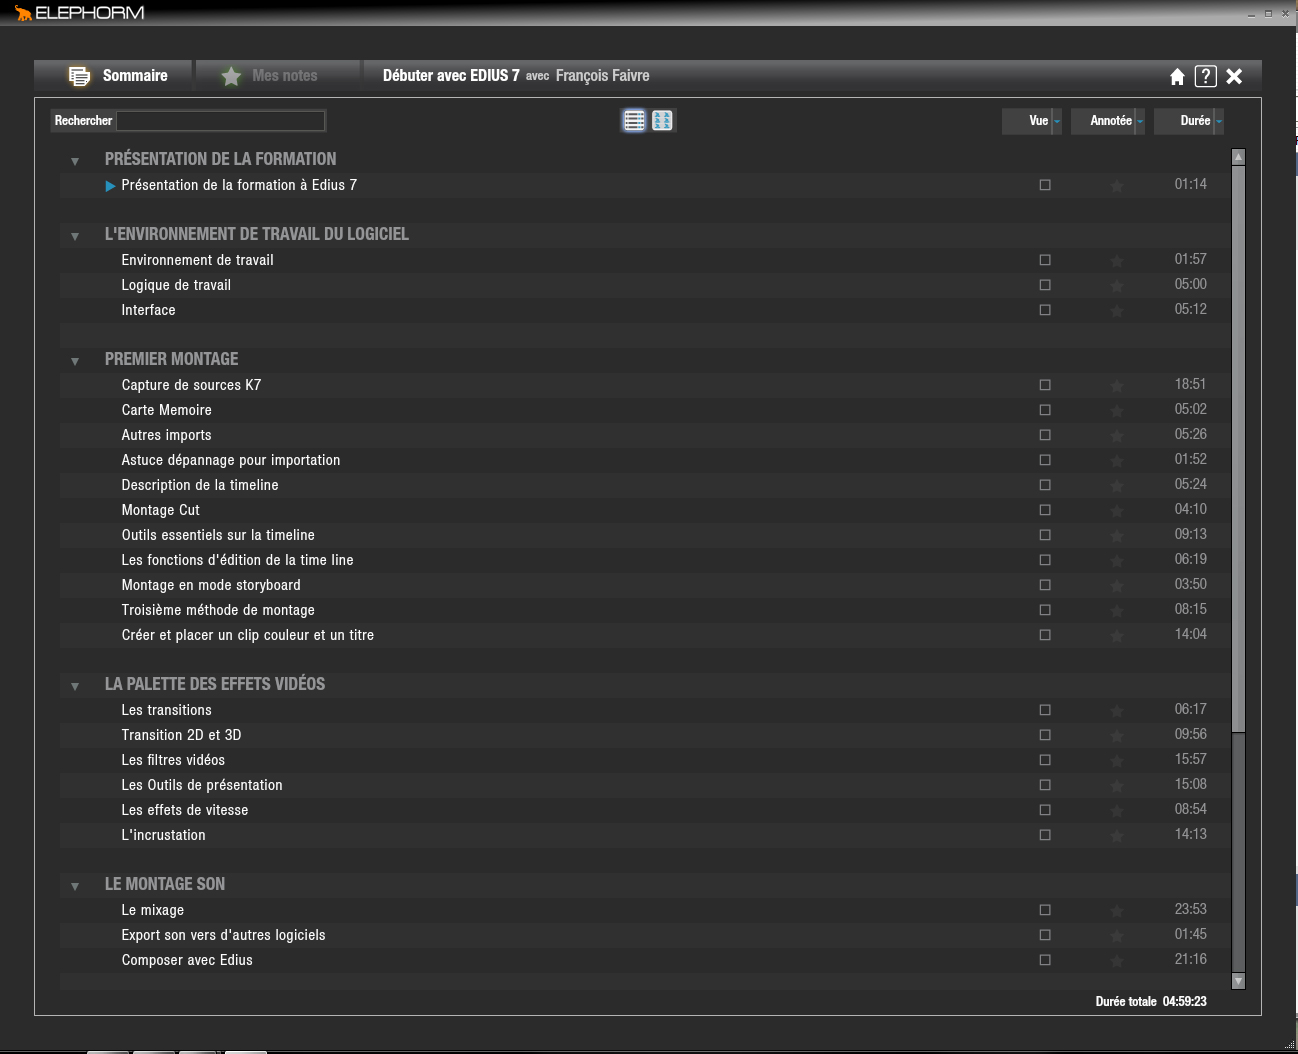
Task: Mark 'Troisième méthode de montage' as viewed
Action: tap(1045, 610)
